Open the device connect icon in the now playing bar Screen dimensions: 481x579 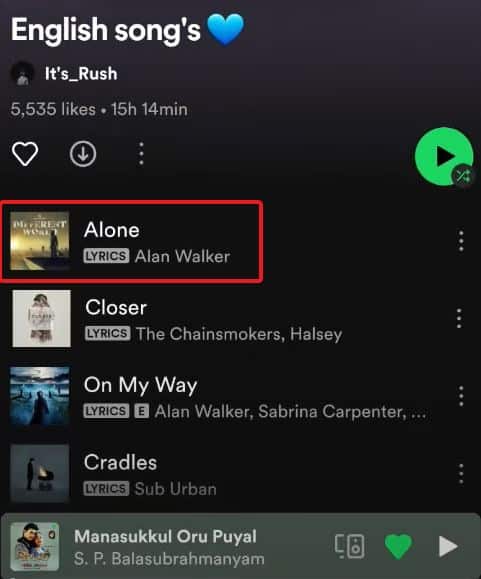click(350, 546)
